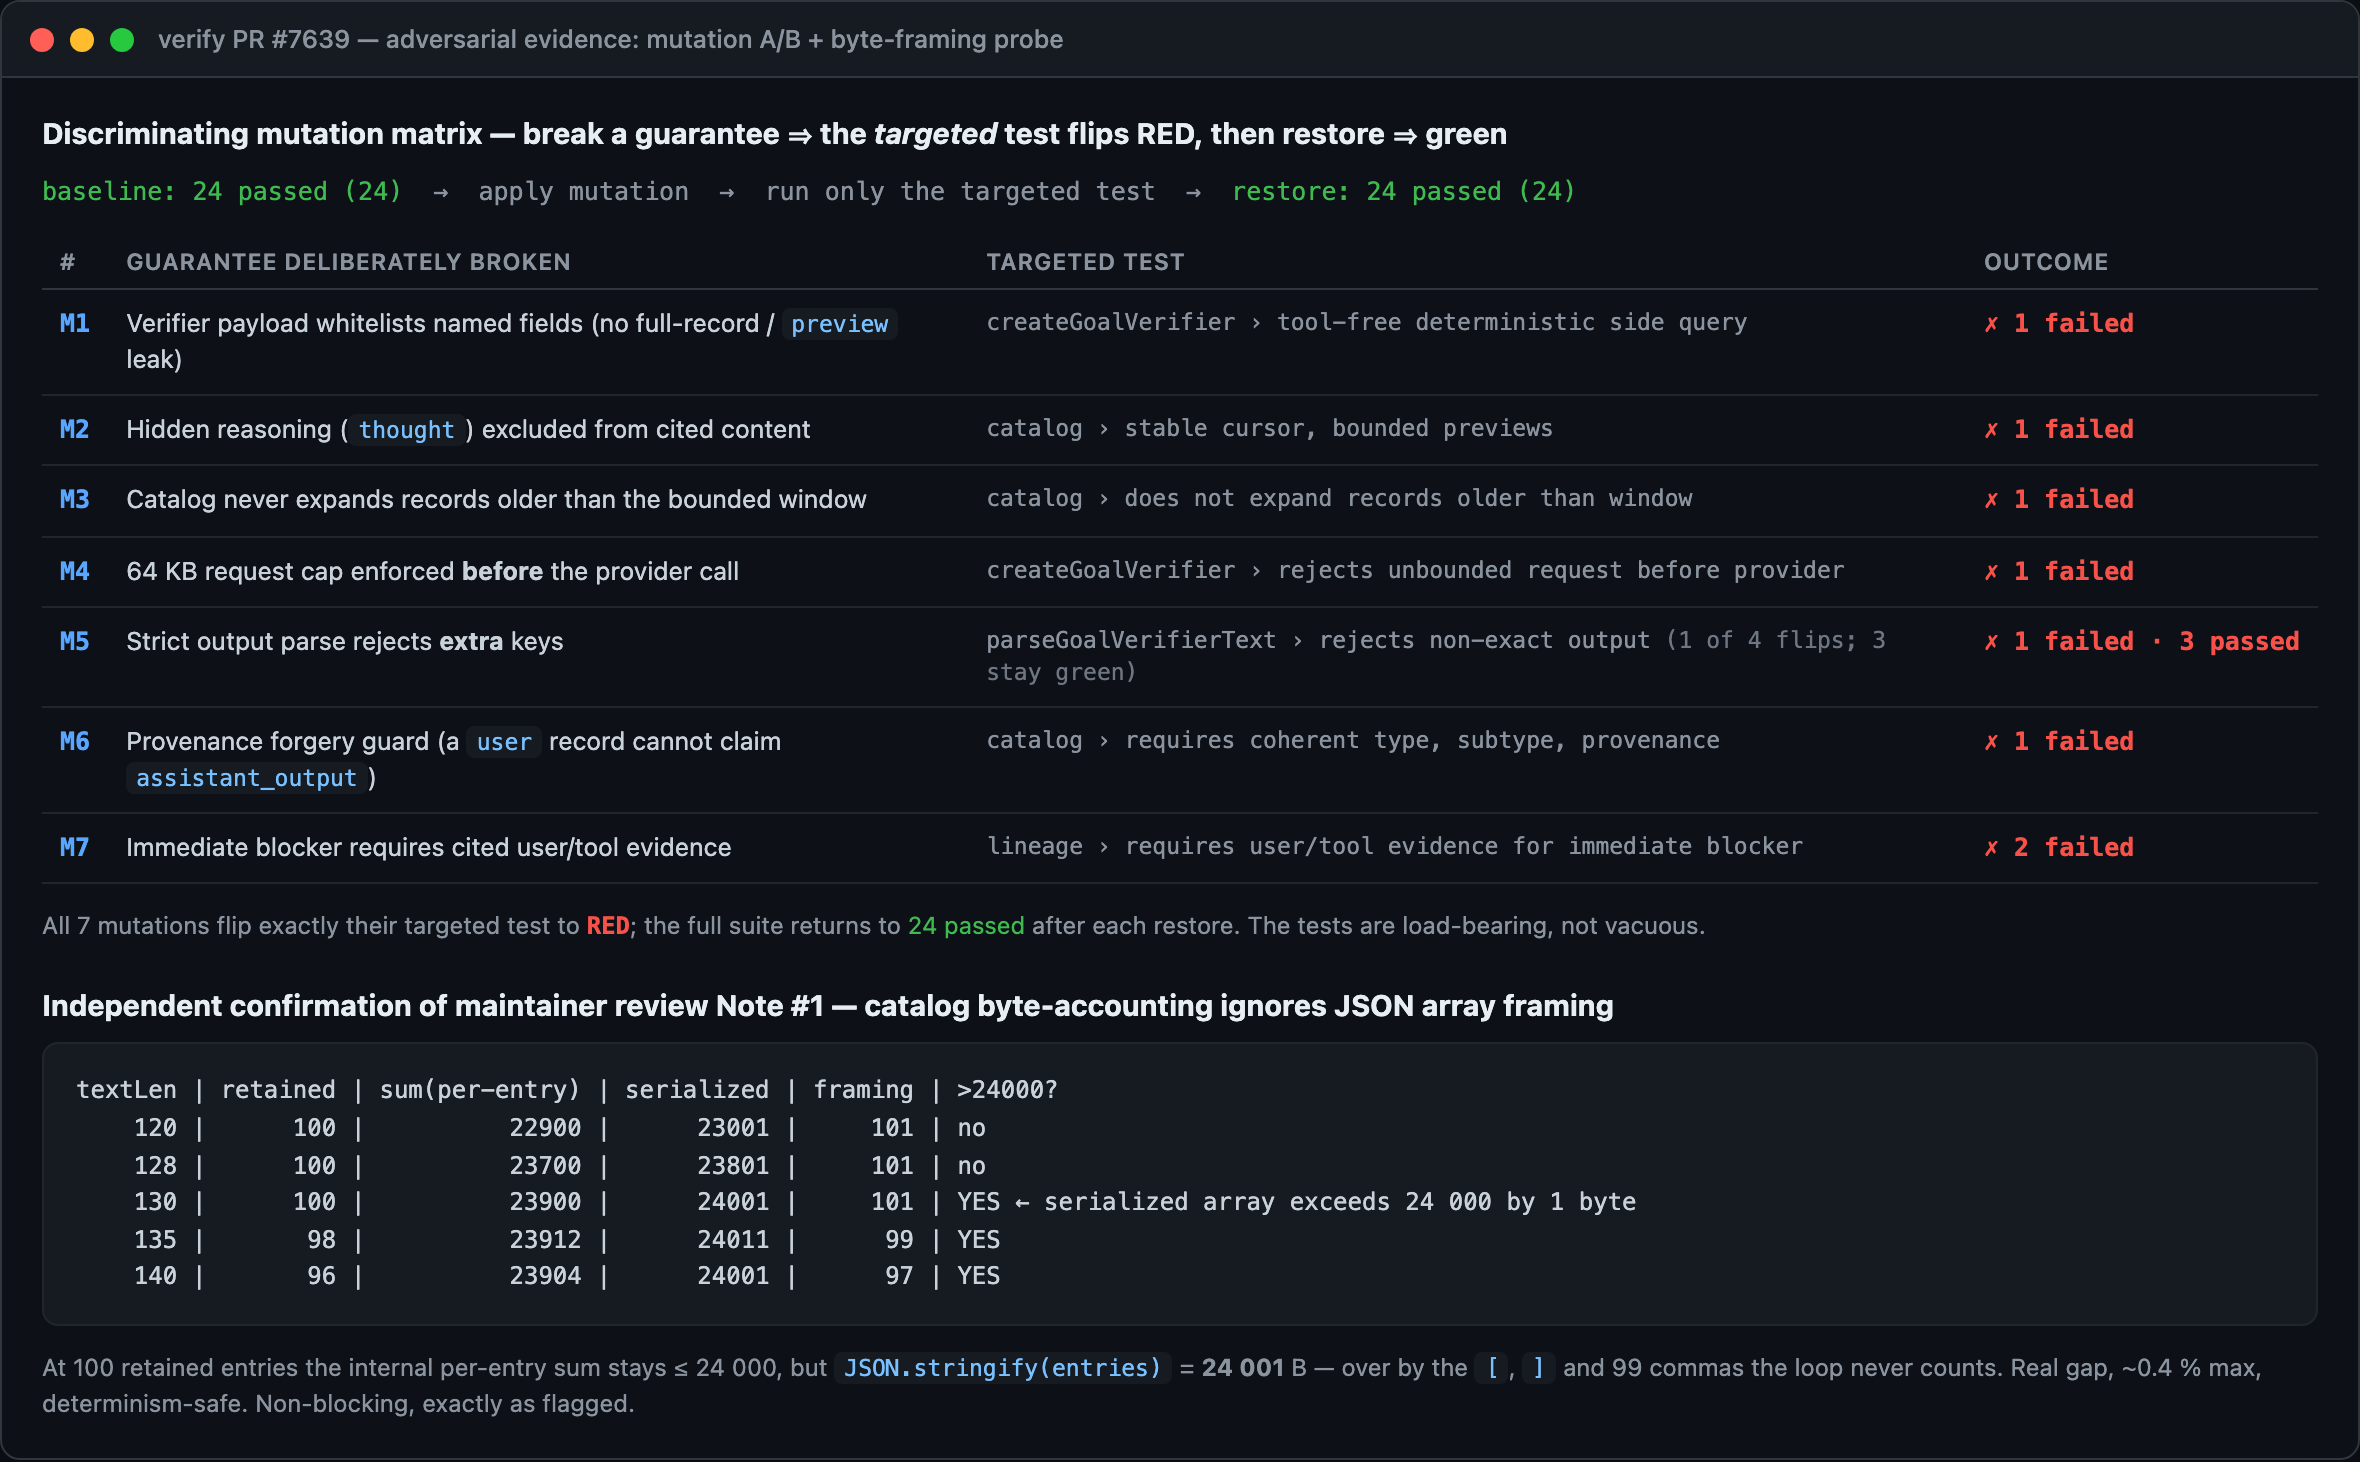Click the bold '24 001' value
Image resolution: width=2360 pixels, height=1462 pixels.
[x=1243, y=1368]
